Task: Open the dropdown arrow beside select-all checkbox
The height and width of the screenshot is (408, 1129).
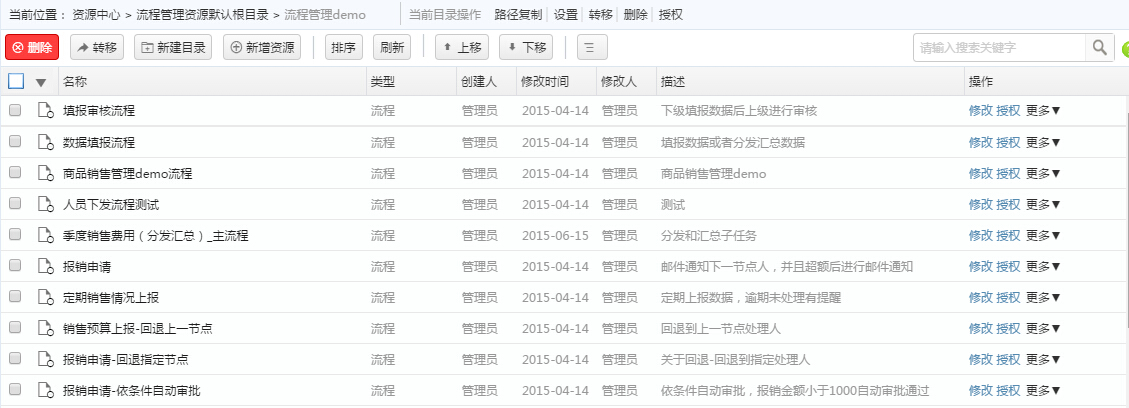Action: (x=41, y=82)
